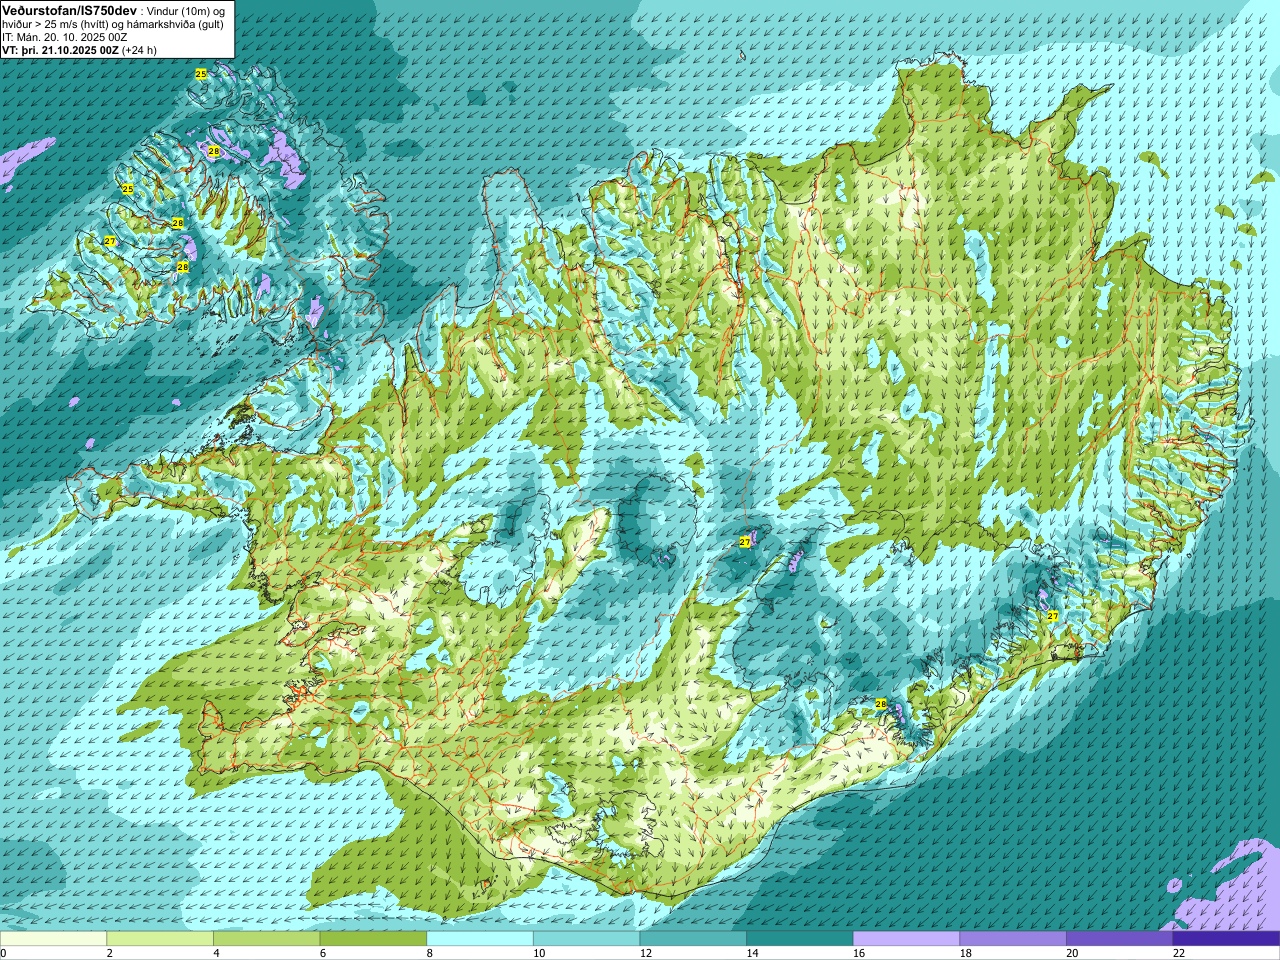This screenshot has width=1280, height=960.
Task: Click the 28 gust marker circled in white
Action: [x=213, y=151]
